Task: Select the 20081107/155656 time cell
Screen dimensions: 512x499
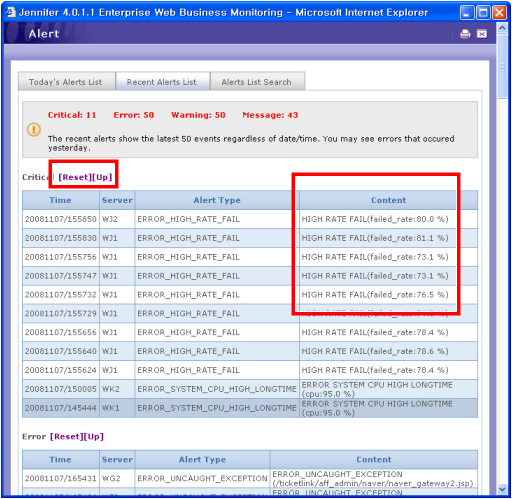Action: [x=61, y=332]
